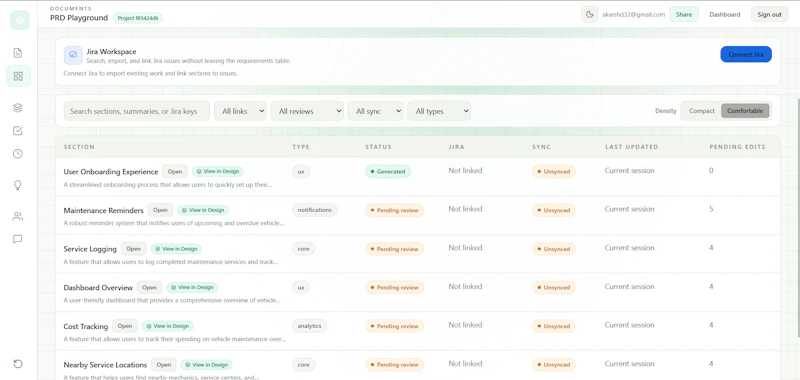Open the All reviews filter dropdown
The image size is (800, 380).
(x=307, y=111)
